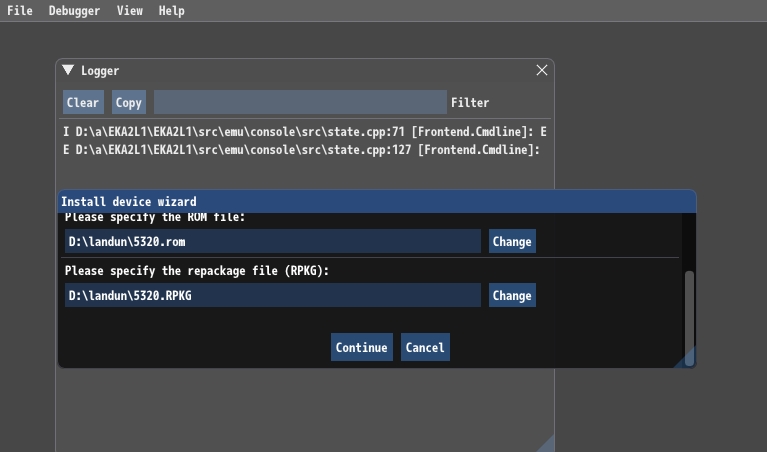Select the state.cpp:71 info log line
The height and width of the screenshot is (452, 767).
click(305, 132)
